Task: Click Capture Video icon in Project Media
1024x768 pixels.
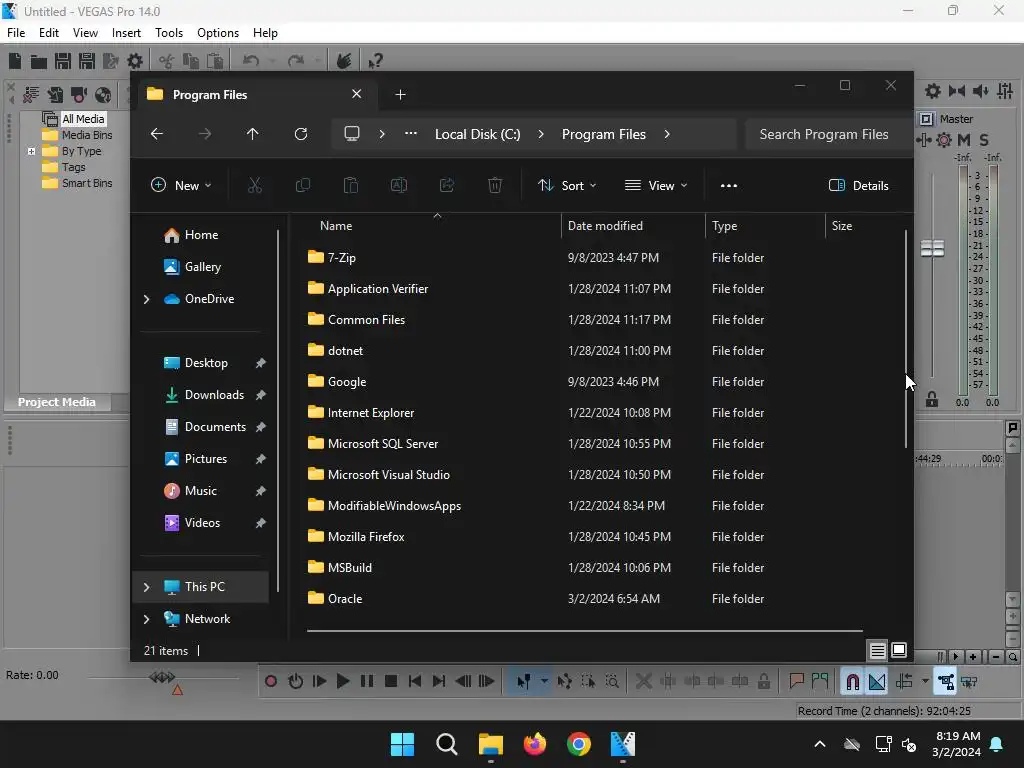Action: click(79, 95)
